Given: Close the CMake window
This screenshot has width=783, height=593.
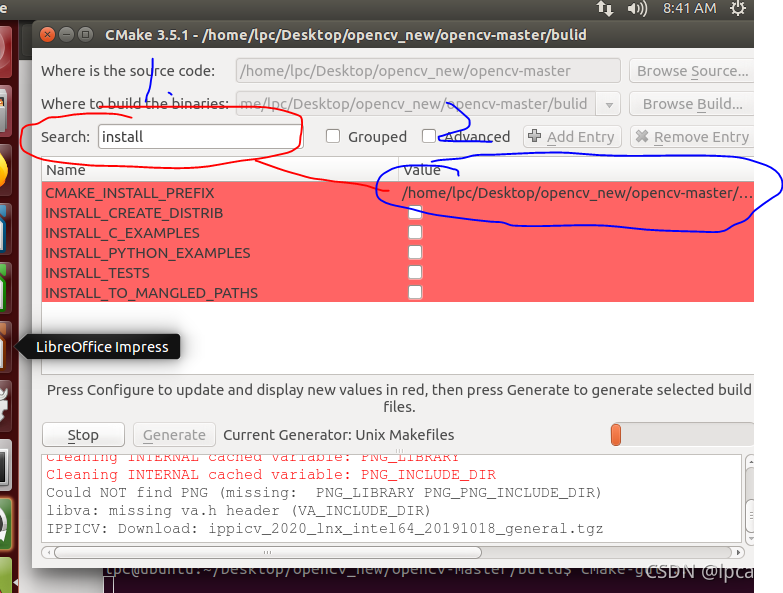Looking at the screenshot, I should click(x=47, y=34).
